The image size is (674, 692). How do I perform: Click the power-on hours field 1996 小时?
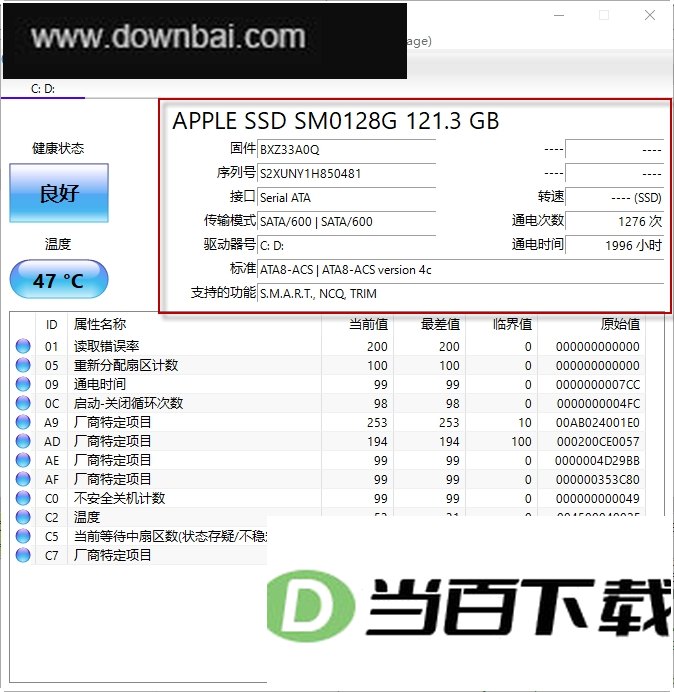pos(614,245)
